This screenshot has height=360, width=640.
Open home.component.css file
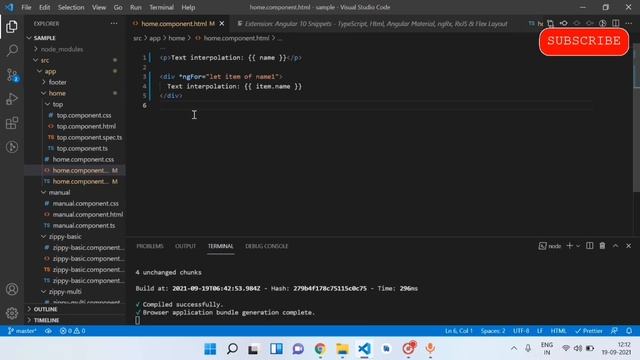[76, 159]
